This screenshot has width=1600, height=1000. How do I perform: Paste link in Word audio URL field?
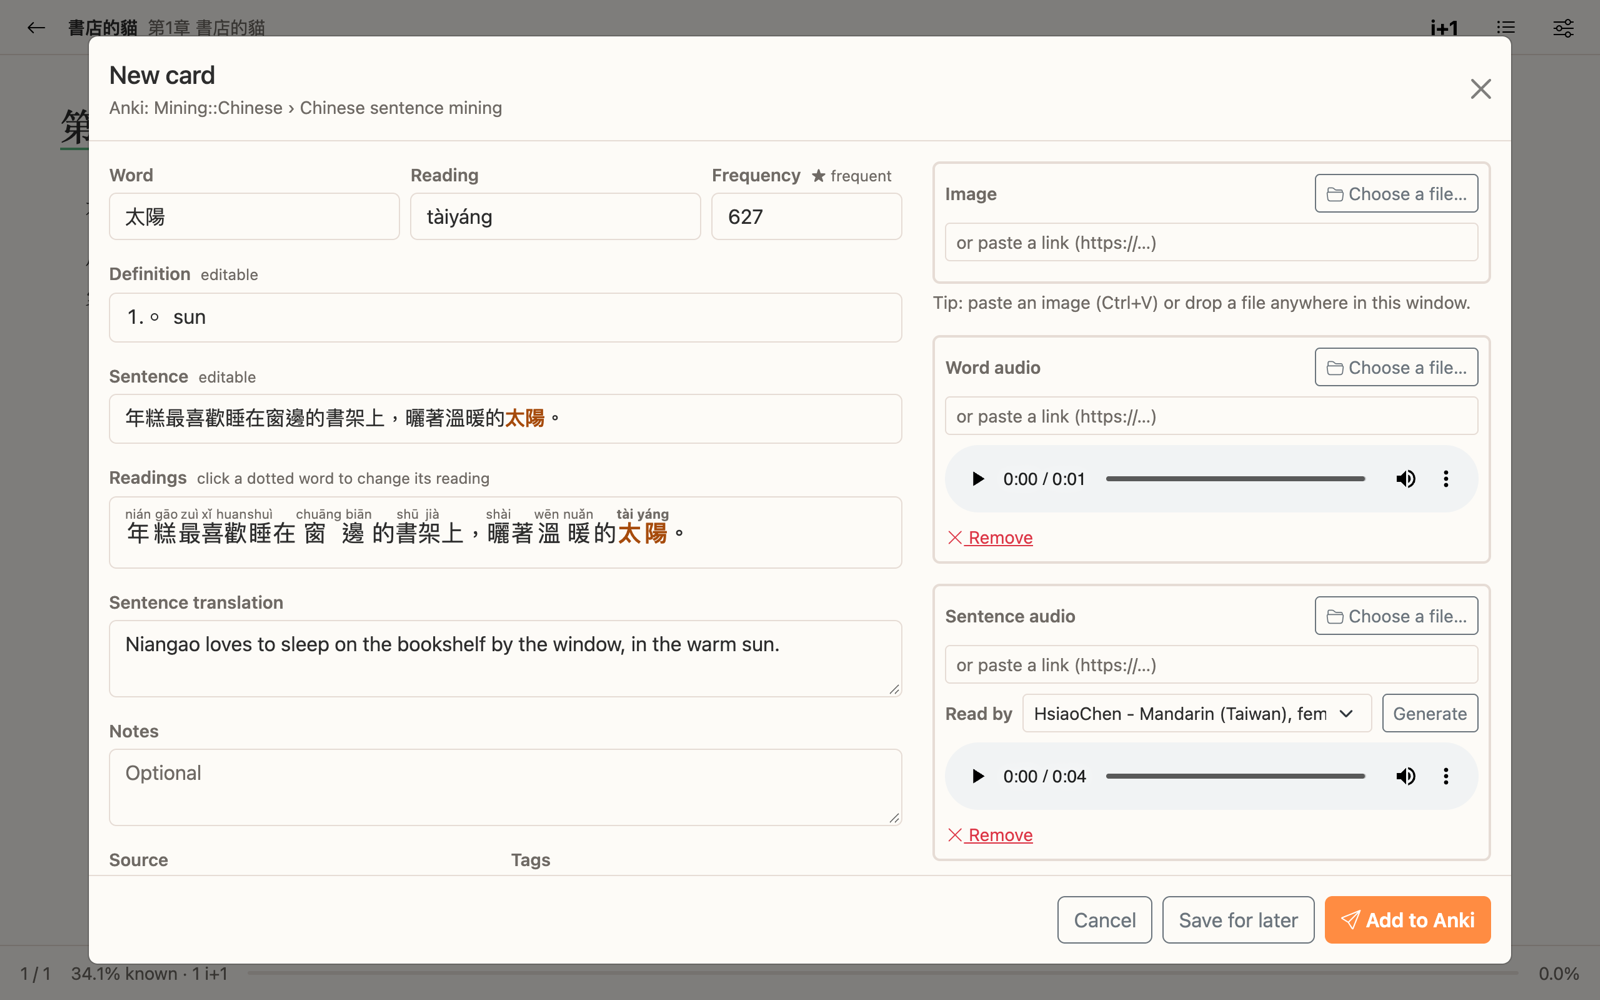tap(1211, 417)
